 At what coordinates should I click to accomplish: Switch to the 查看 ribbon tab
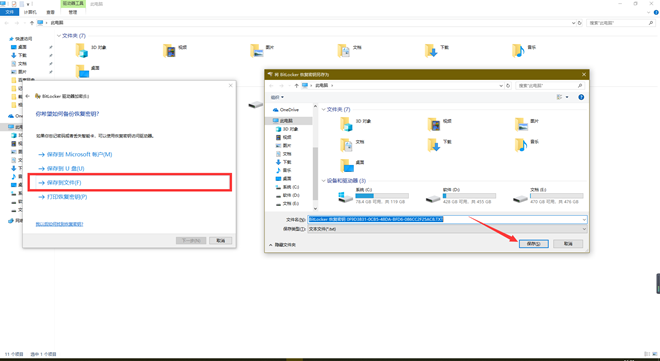coord(51,12)
